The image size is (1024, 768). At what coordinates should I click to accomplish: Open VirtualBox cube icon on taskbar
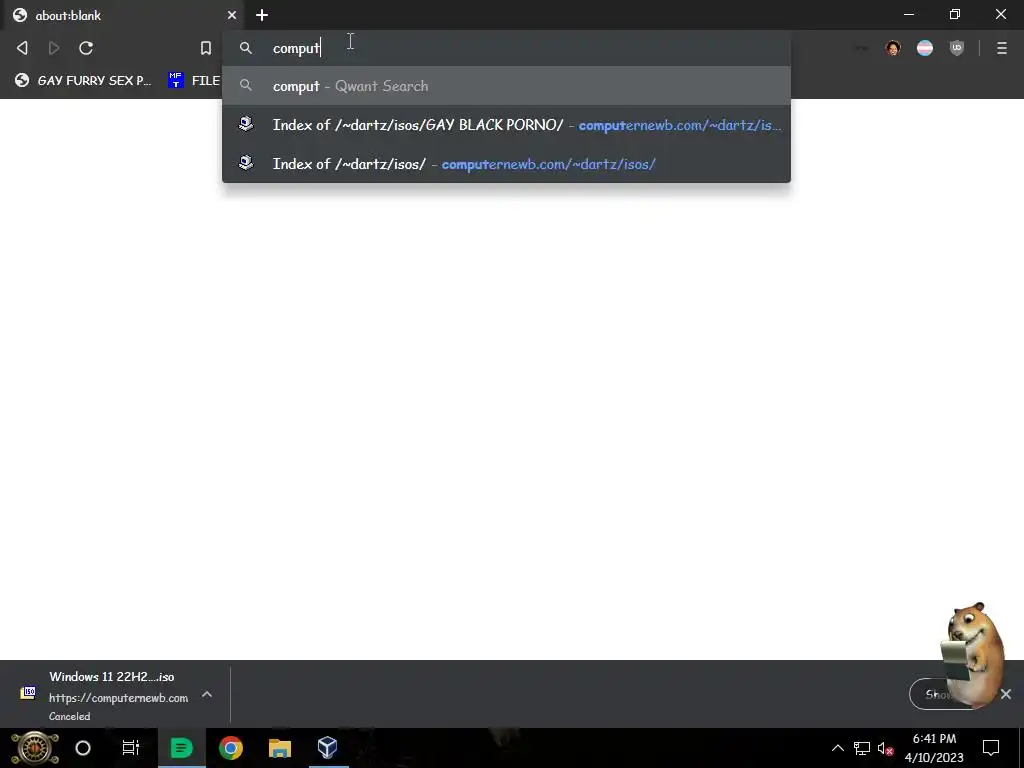coord(327,748)
